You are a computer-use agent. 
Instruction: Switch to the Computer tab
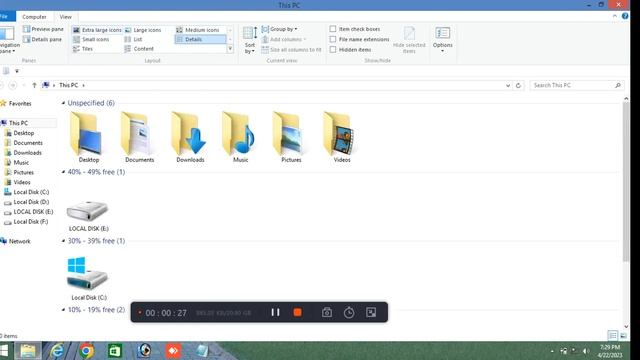[34, 17]
